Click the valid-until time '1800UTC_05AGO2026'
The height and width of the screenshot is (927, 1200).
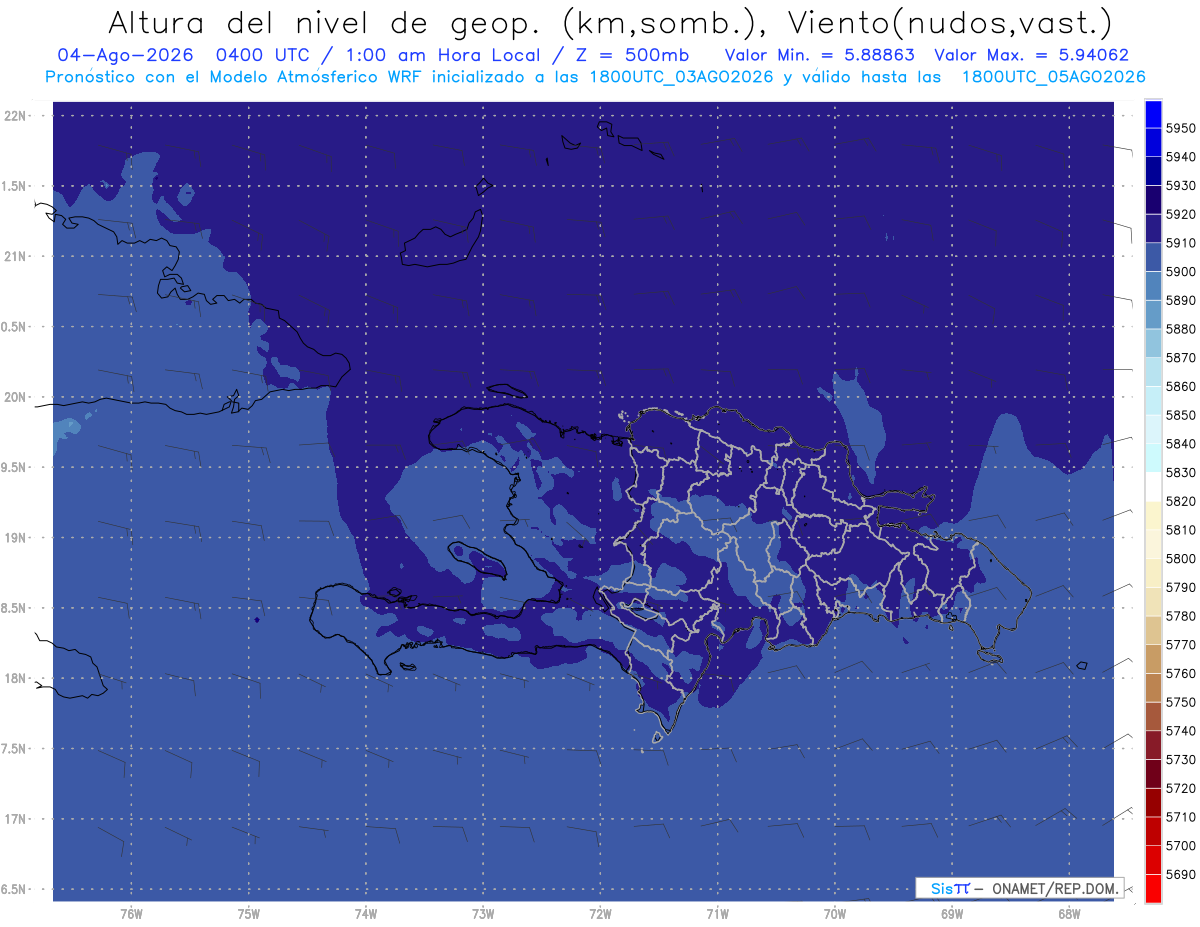click(x=1053, y=77)
